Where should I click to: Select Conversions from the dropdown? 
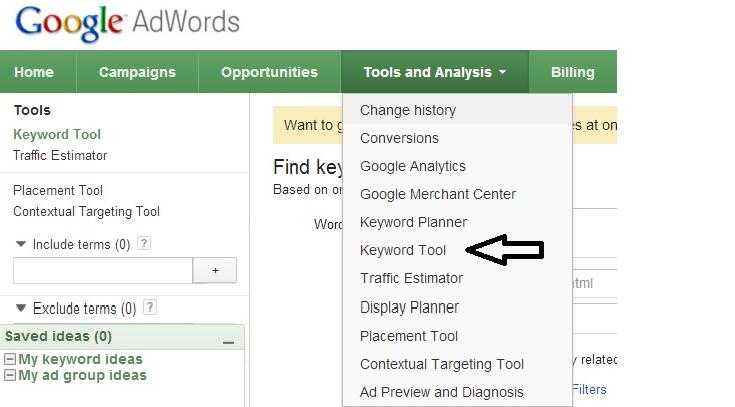coord(458,138)
